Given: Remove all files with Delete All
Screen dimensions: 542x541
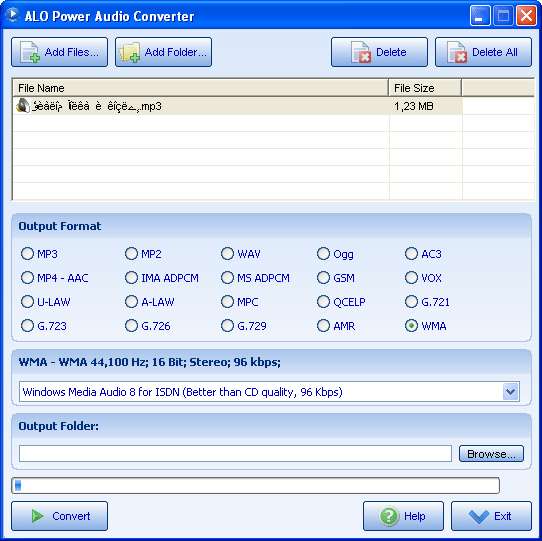Looking at the screenshot, I should [x=483, y=52].
